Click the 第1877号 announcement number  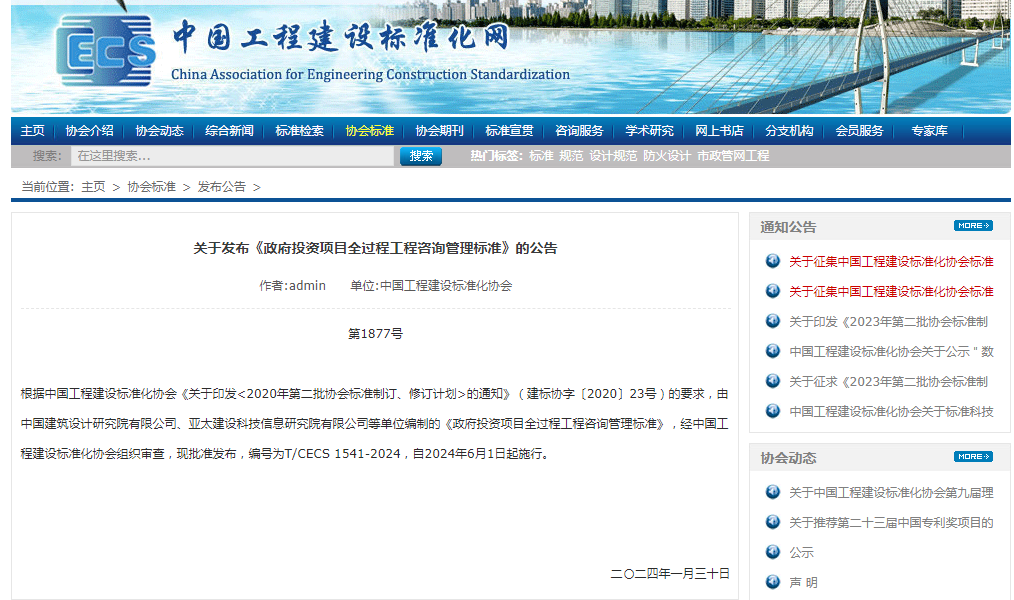(x=375, y=334)
